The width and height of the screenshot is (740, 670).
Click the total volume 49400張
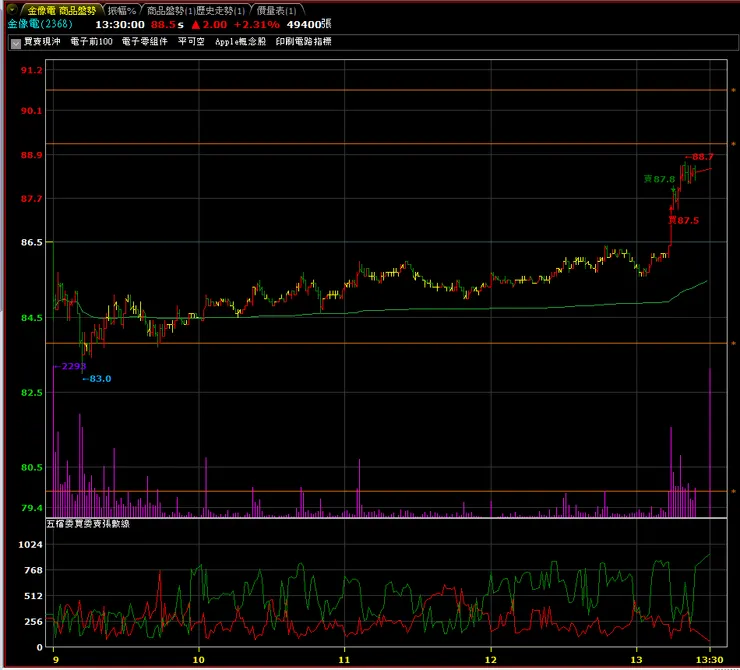click(x=309, y=25)
